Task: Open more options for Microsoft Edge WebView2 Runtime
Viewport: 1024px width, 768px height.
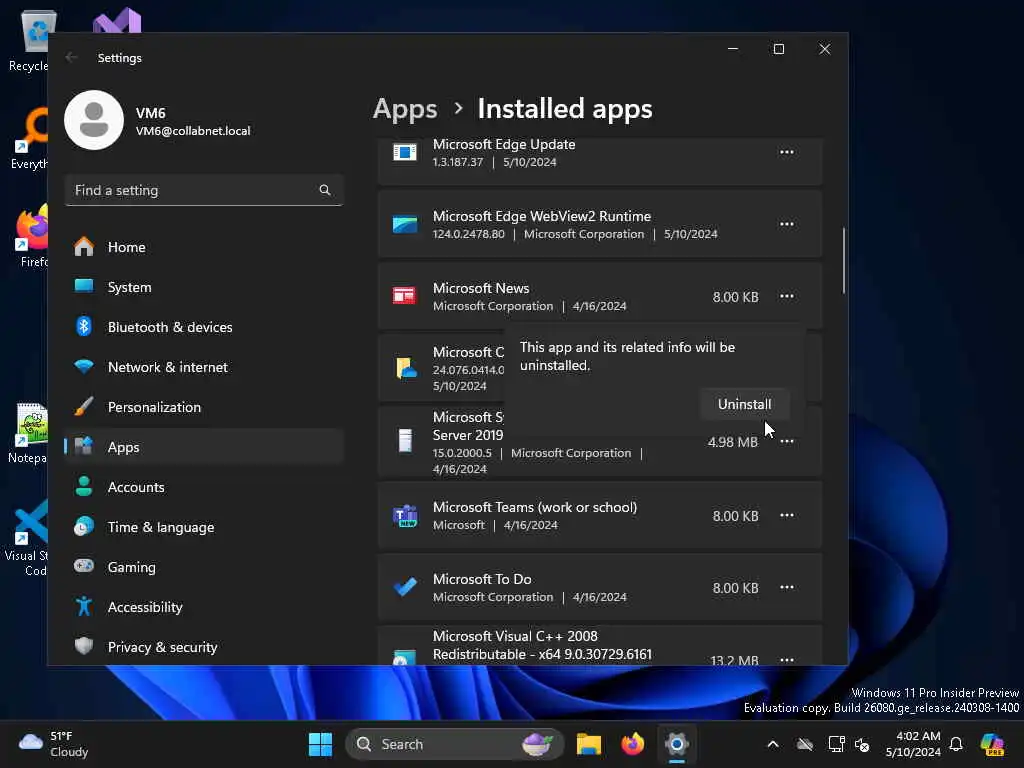Action: click(x=786, y=224)
